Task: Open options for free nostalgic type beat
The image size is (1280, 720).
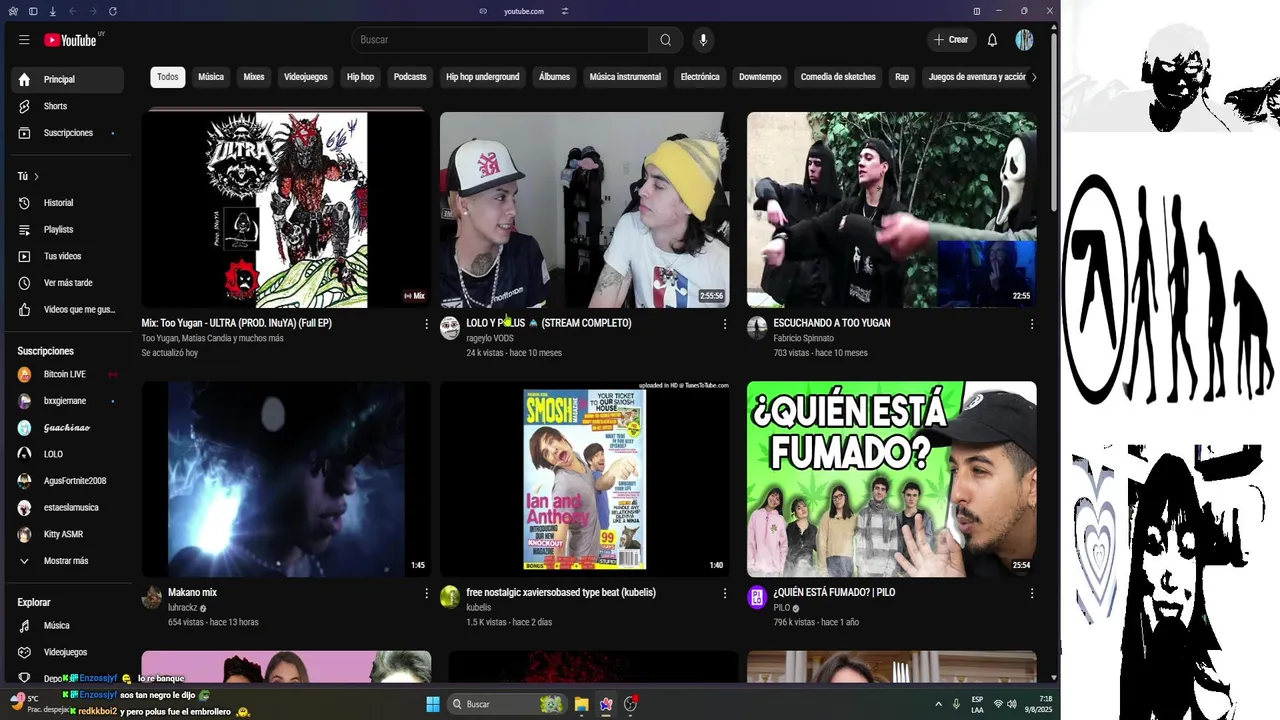Action: 725,593
